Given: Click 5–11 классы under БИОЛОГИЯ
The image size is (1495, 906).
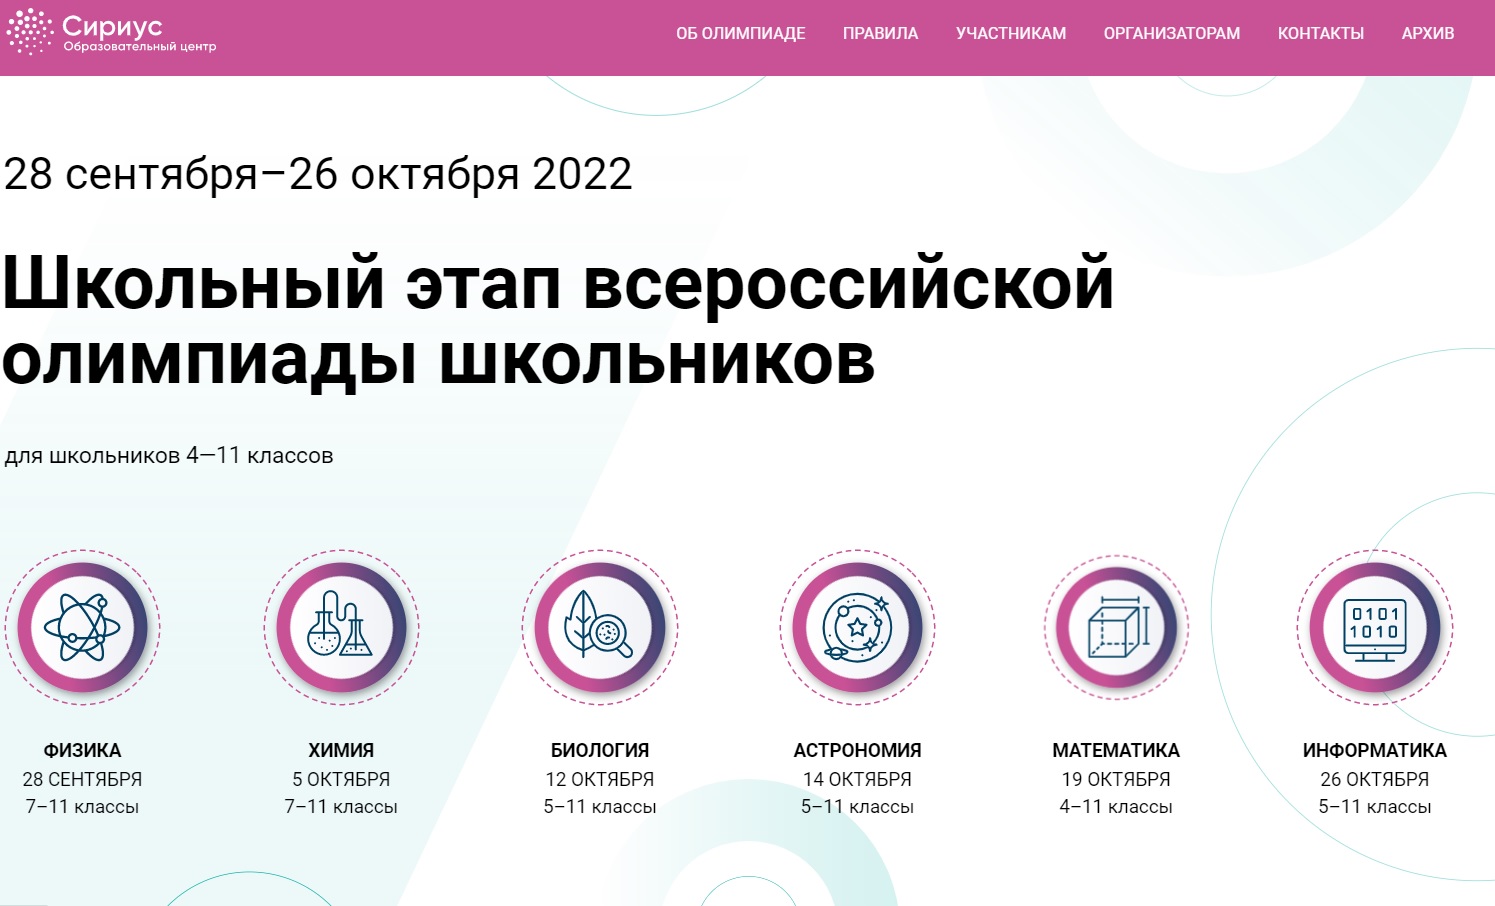Looking at the screenshot, I should [600, 807].
